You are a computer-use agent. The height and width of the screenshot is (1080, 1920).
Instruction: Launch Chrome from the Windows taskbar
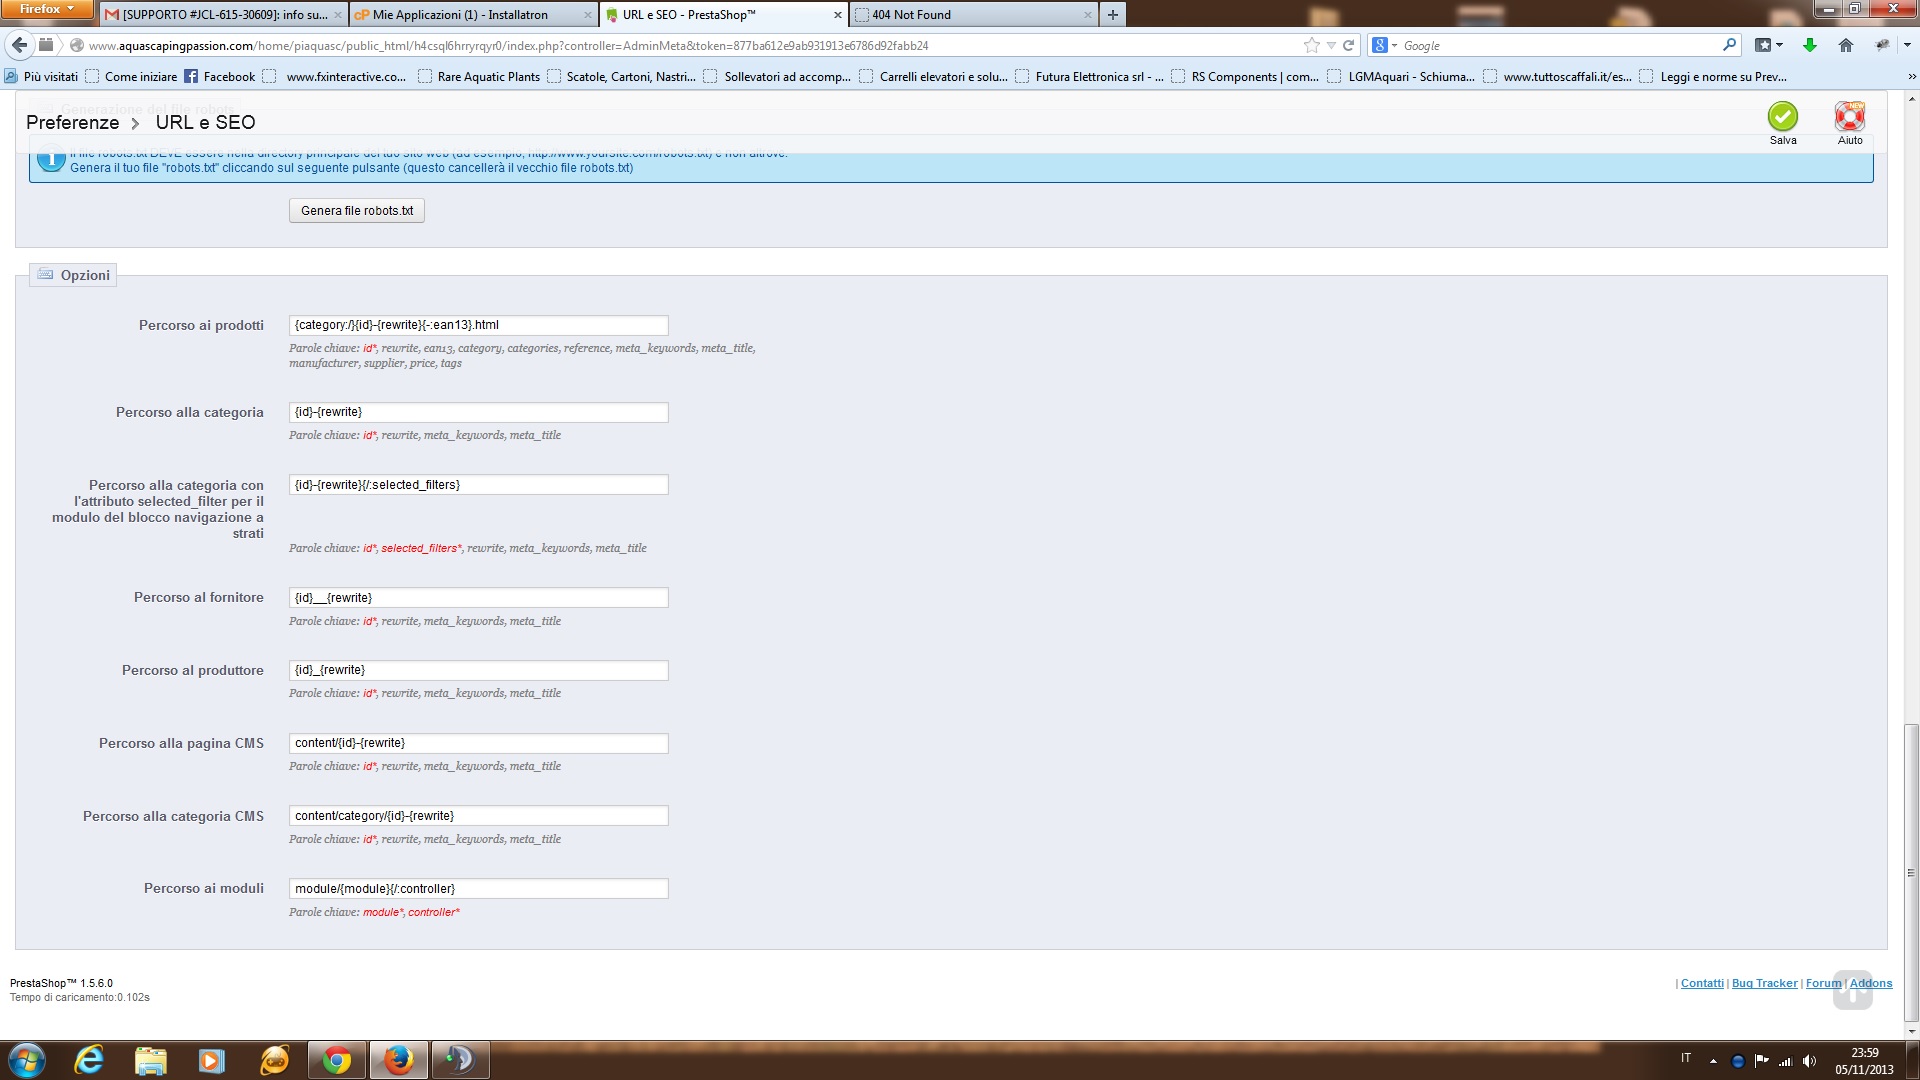coord(337,1060)
